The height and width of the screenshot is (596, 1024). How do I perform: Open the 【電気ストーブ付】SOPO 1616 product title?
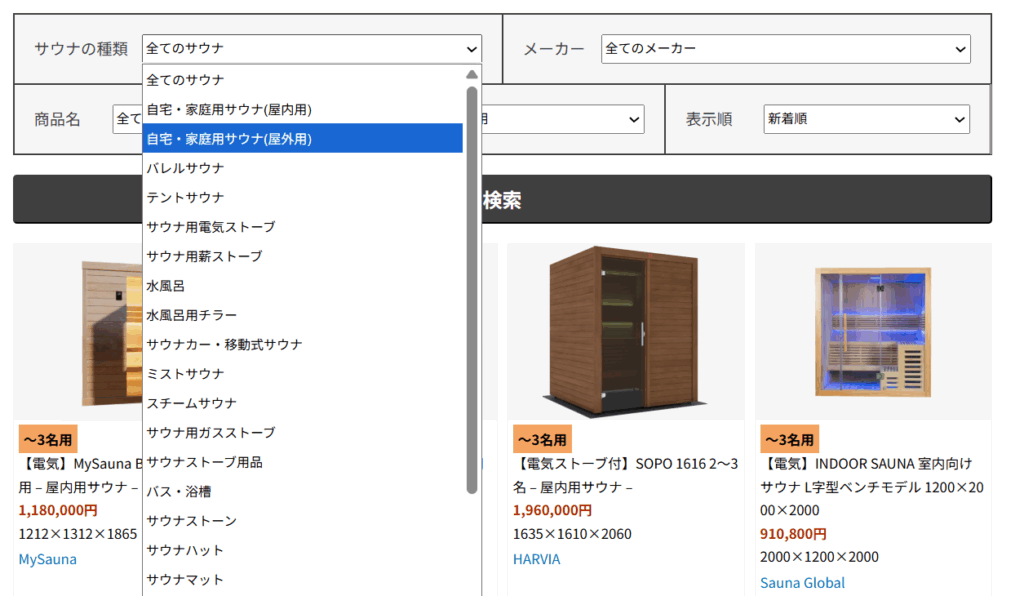625,475
